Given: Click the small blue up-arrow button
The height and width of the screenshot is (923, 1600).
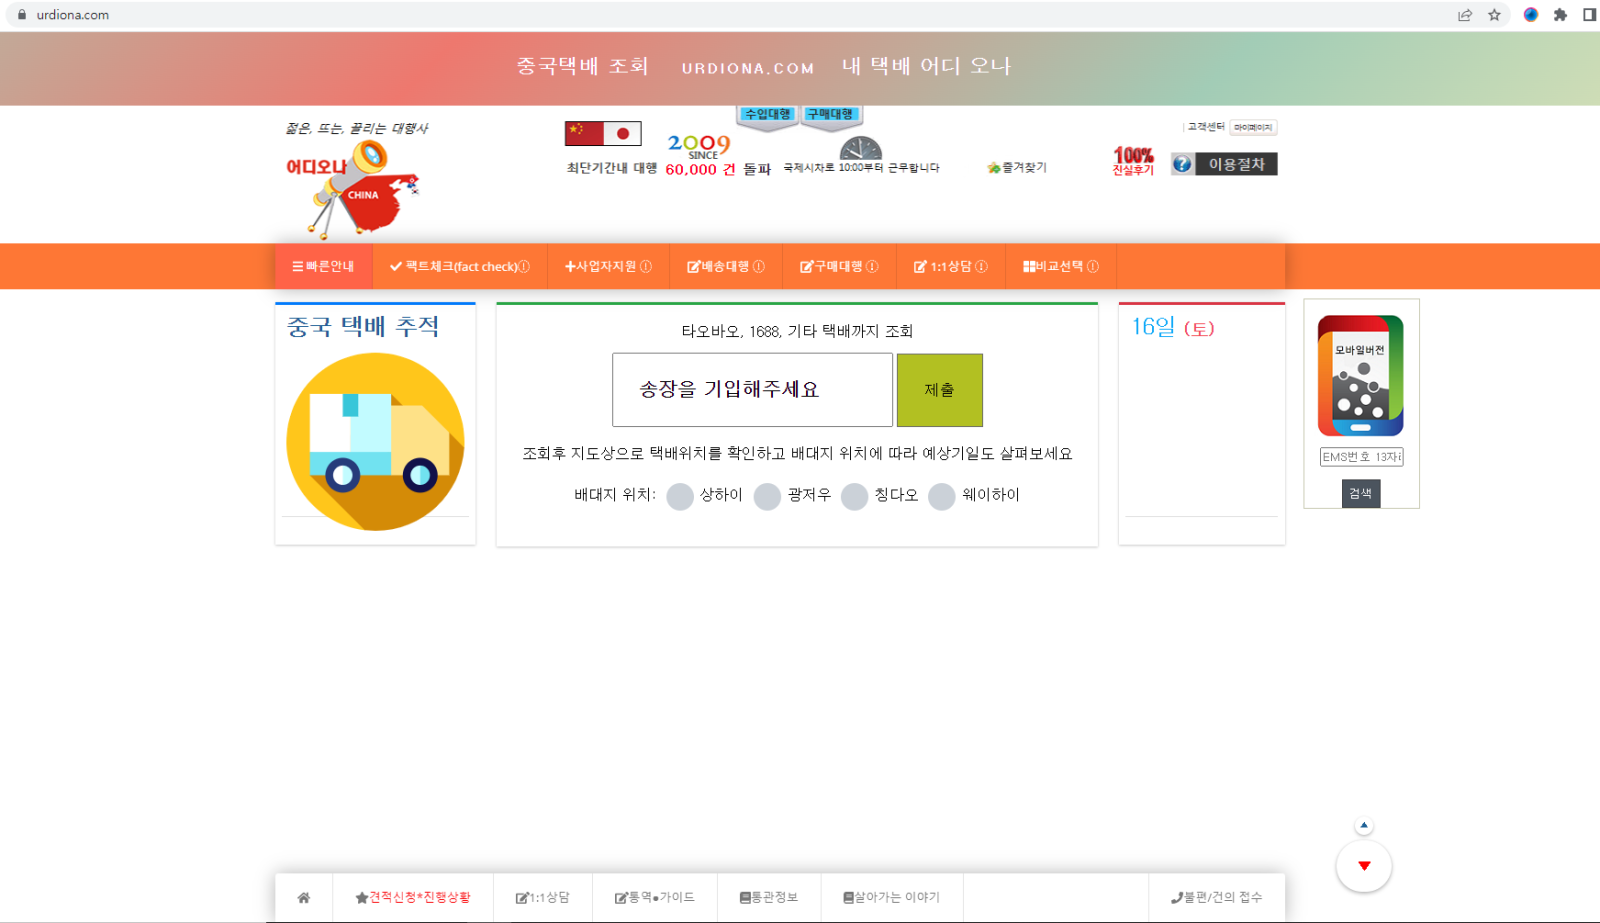Looking at the screenshot, I should (x=1364, y=825).
